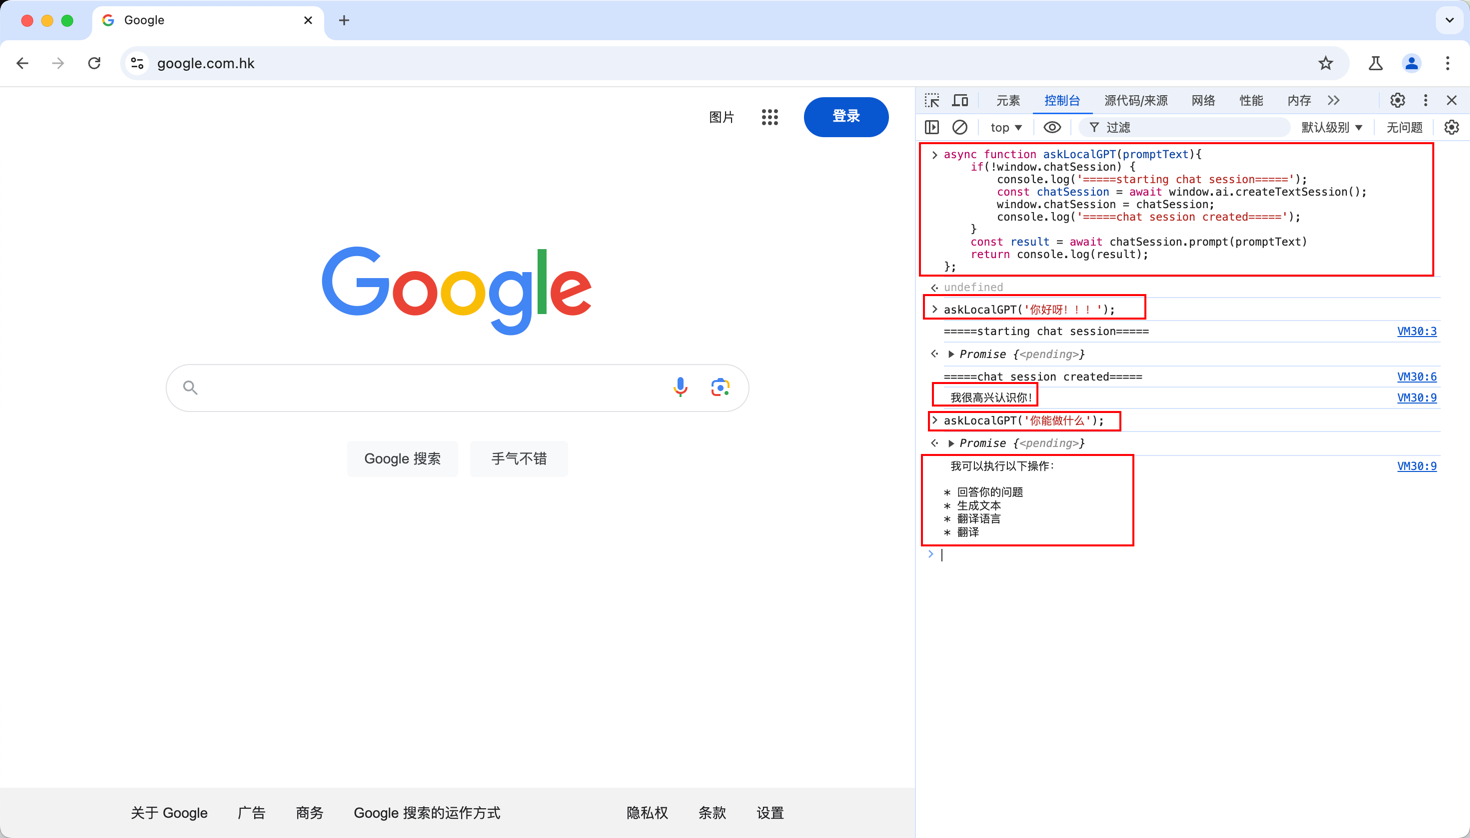Viewport: 1470px width, 838px height.
Task: Expand the async function code entry
Action: coord(935,155)
